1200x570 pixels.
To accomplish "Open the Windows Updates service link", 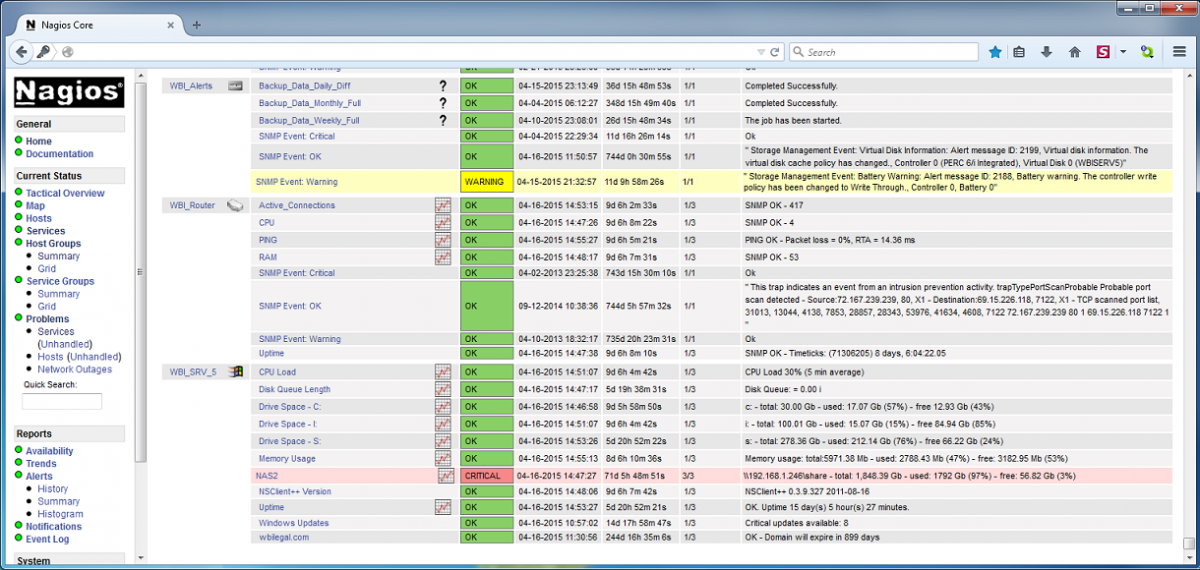I will [x=293, y=523].
